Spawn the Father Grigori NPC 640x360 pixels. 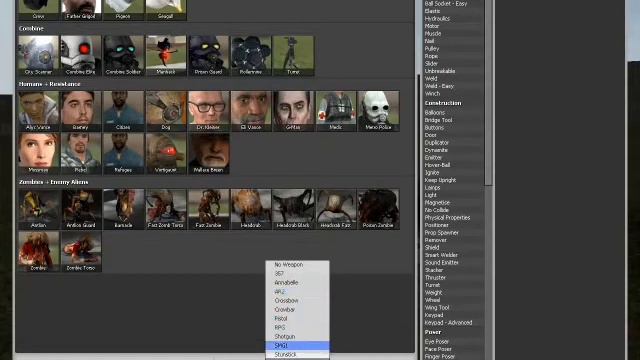click(x=81, y=9)
